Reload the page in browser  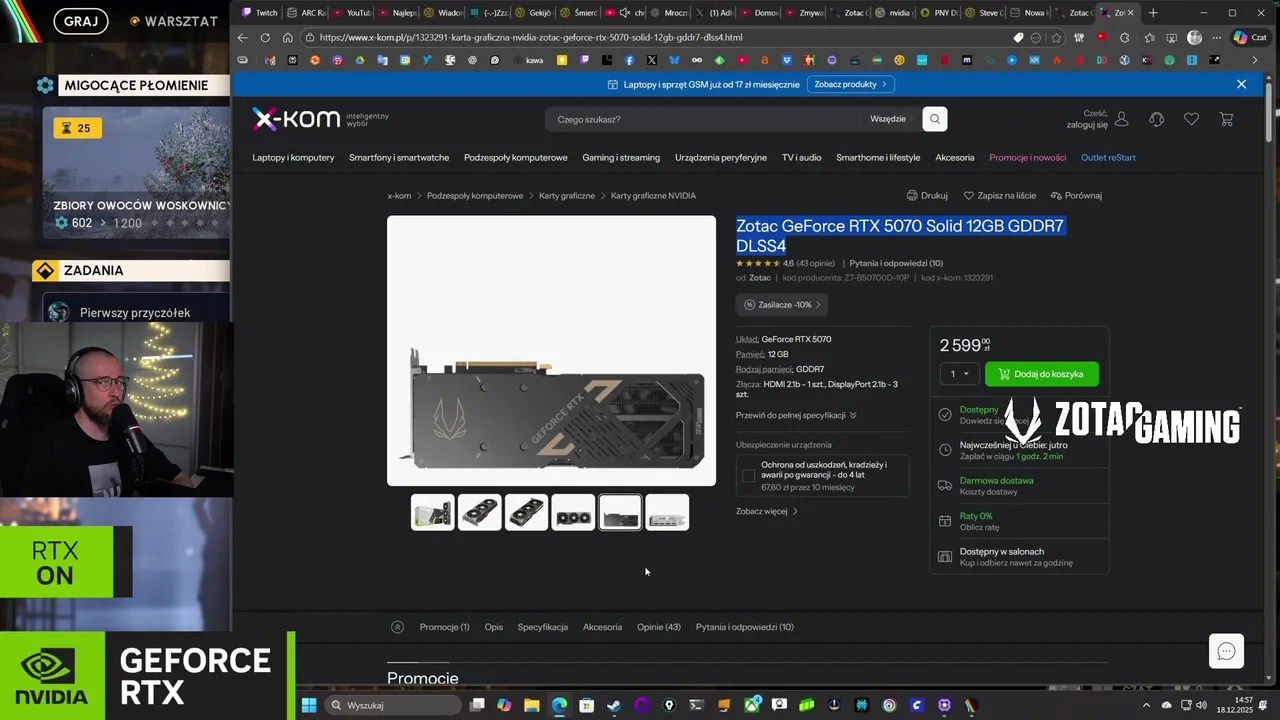[265, 37]
